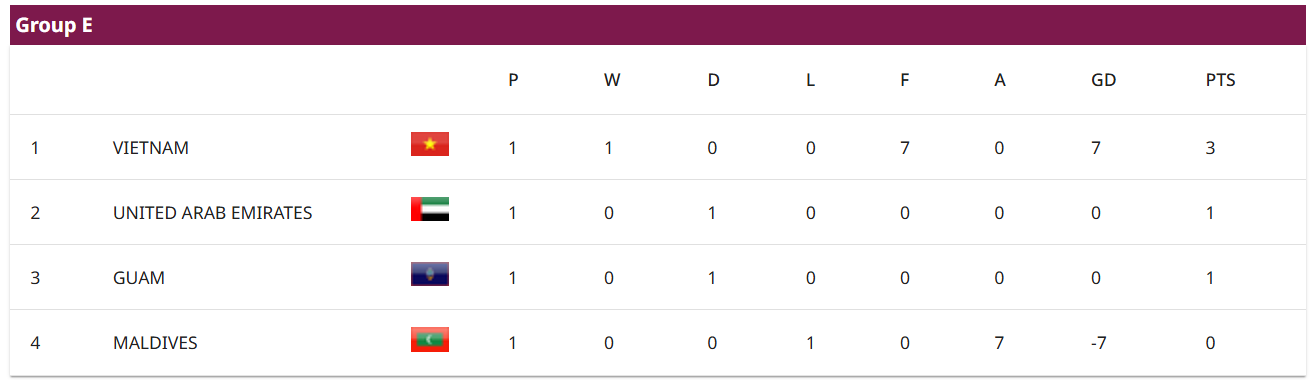The image size is (1310, 380).
Task: Select the F column header
Action: [904, 81]
